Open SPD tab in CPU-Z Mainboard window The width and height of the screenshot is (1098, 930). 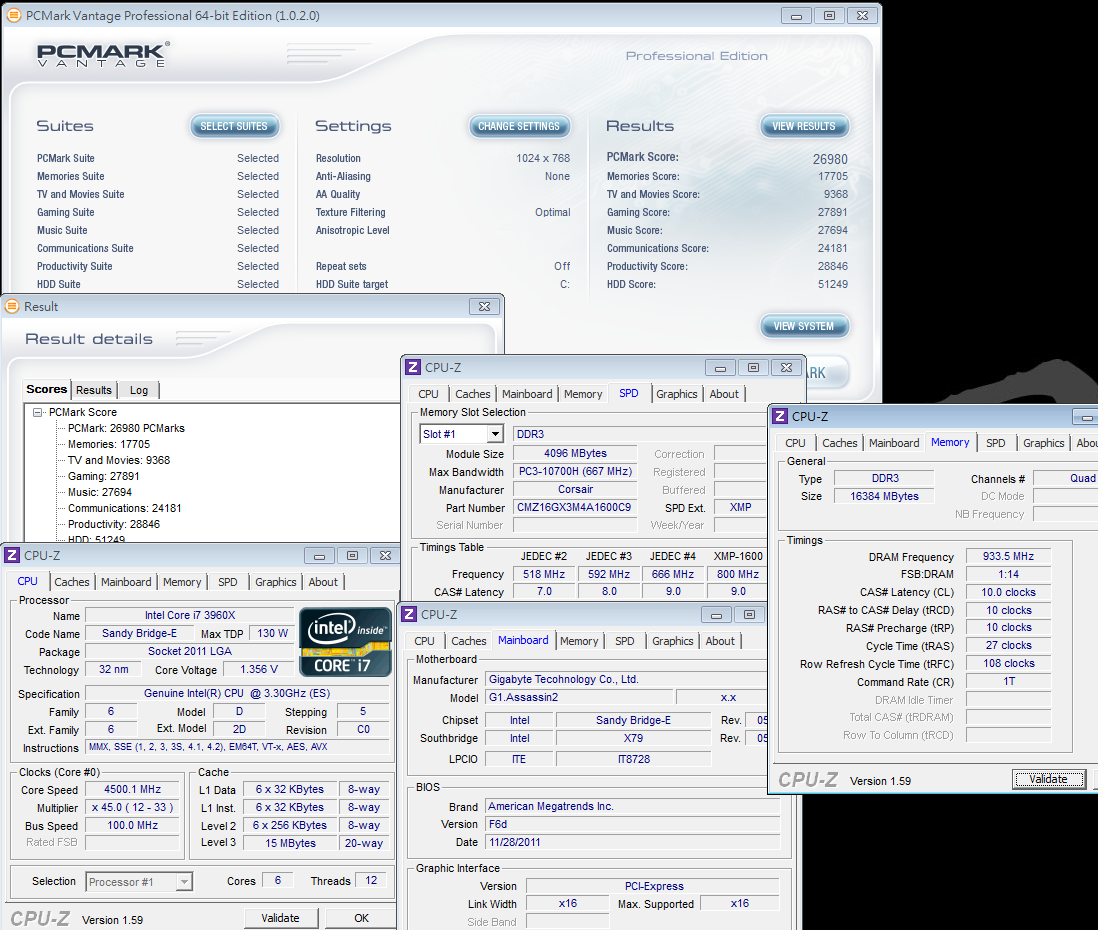[x=625, y=641]
